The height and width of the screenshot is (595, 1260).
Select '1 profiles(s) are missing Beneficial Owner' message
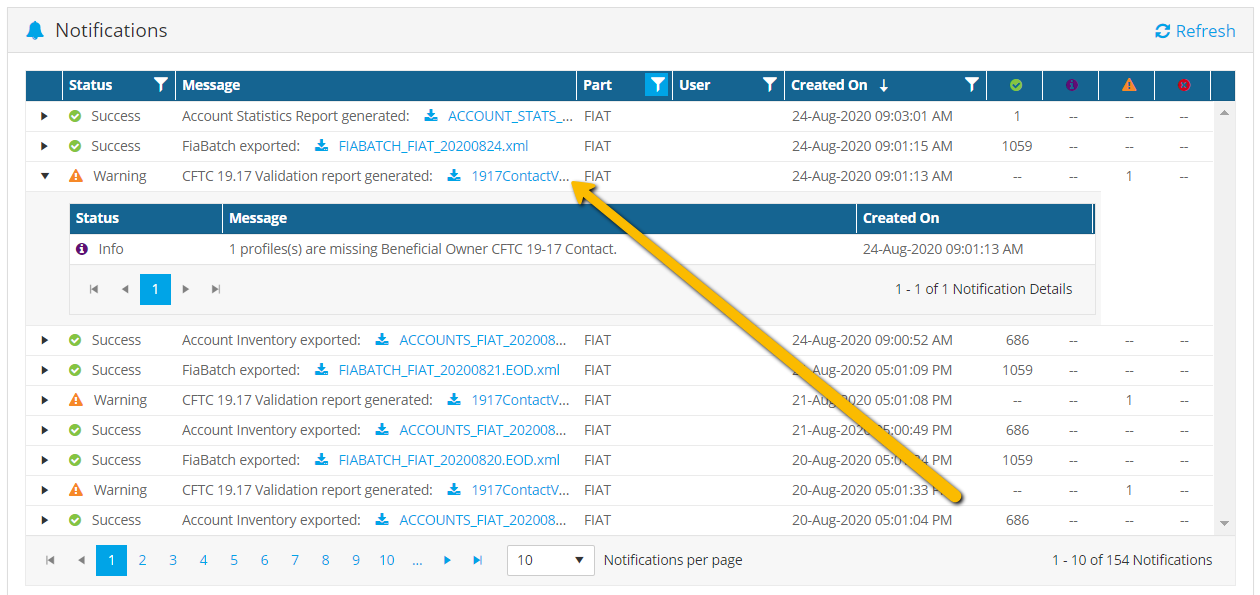[423, 249]
